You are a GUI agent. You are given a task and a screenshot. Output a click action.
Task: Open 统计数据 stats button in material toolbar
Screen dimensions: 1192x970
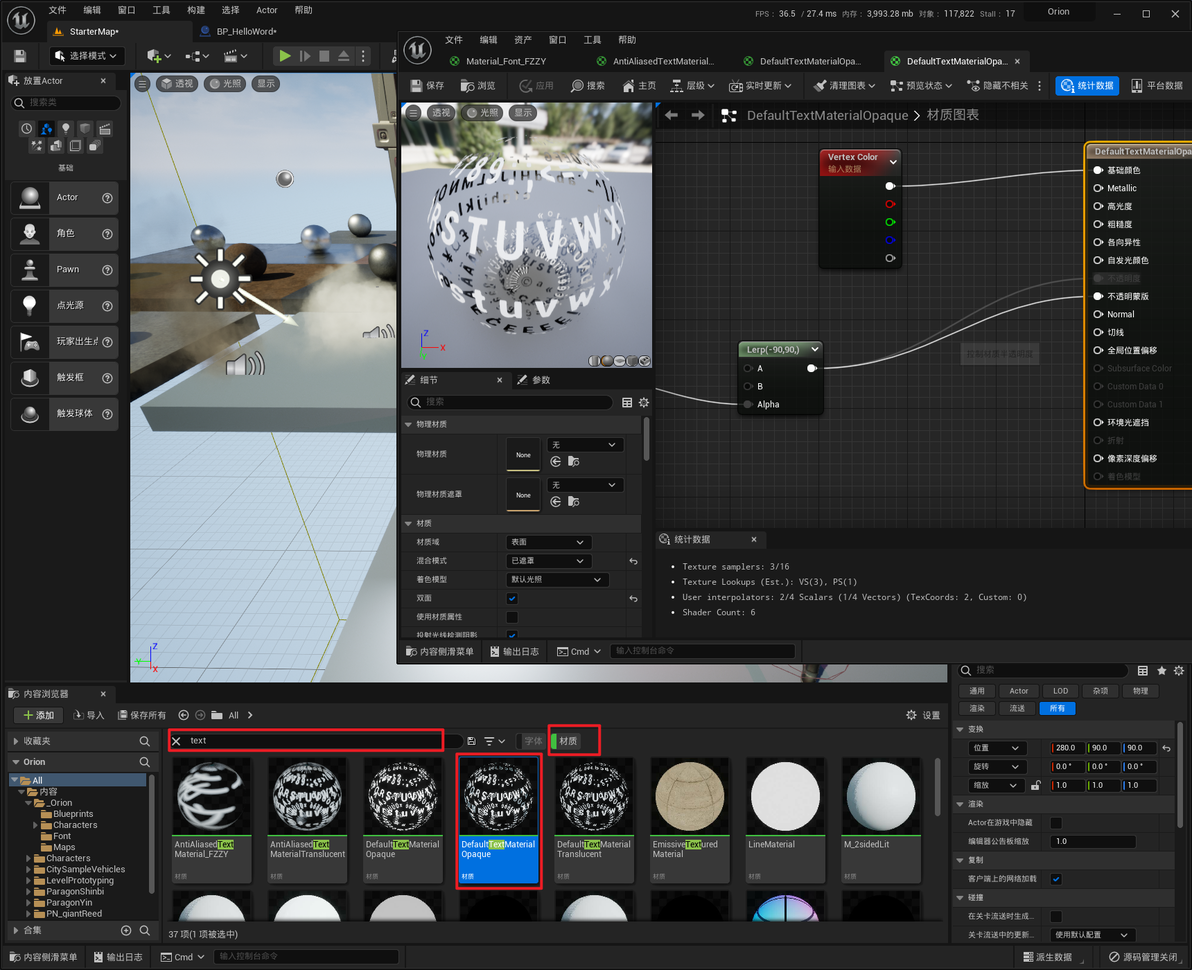pyautogui.click(x=1087, y=86)
